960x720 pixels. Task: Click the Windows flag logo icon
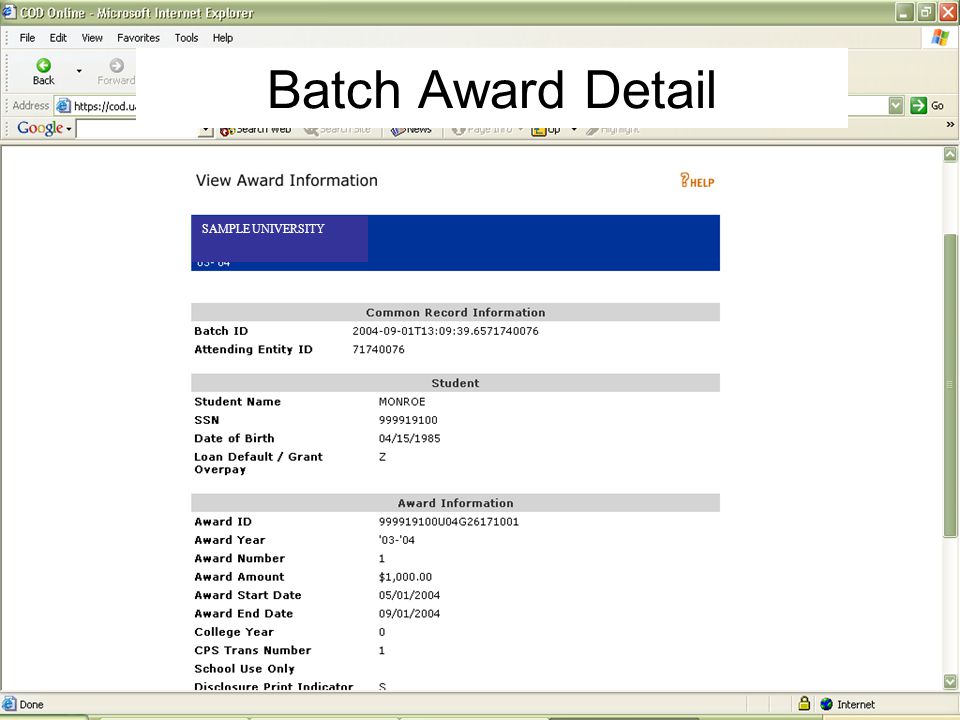[x=940, y=37]
